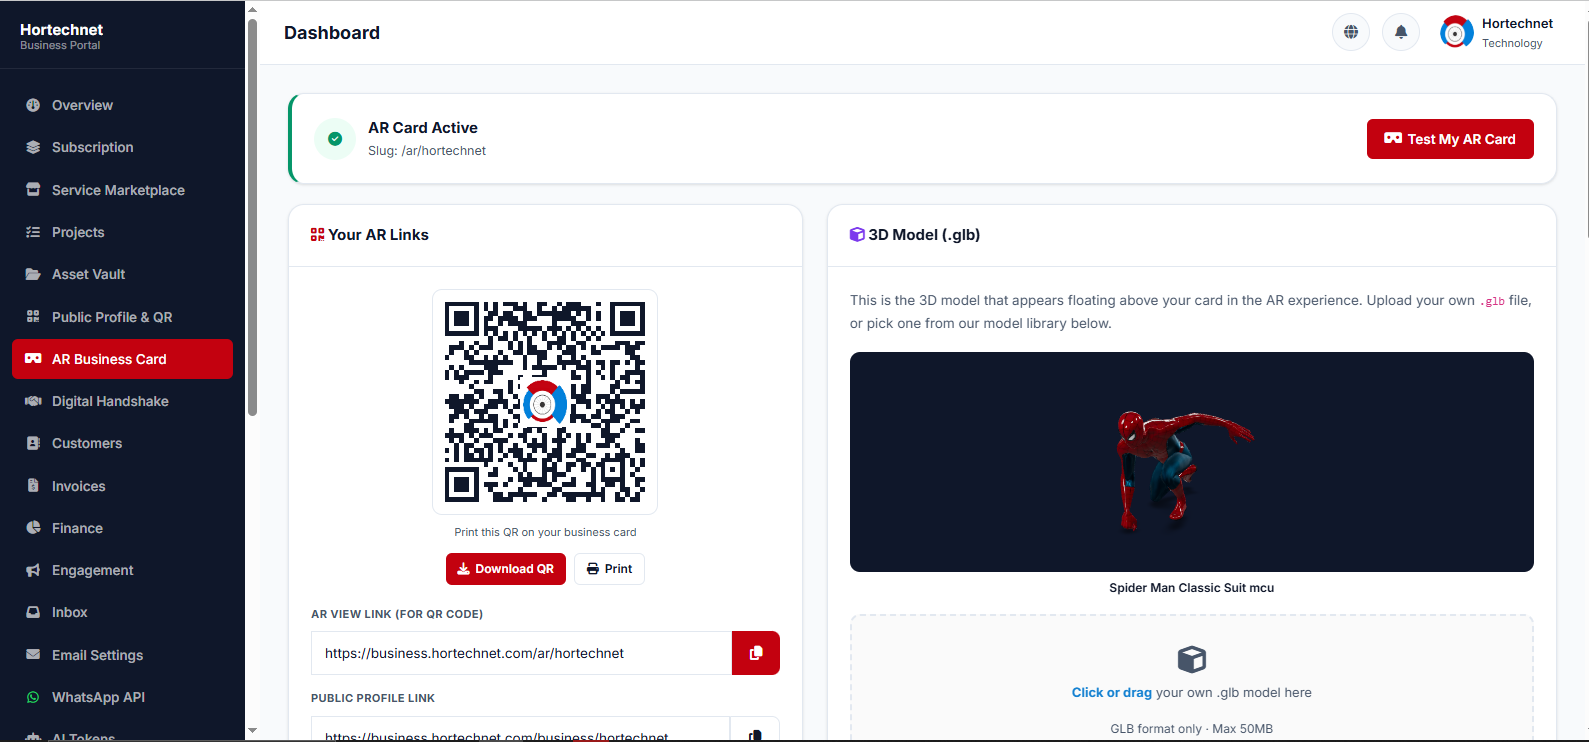Click the Dashboard page title
The width and height of the screenshot is (1589, 742).
click(x=332, y=33)
